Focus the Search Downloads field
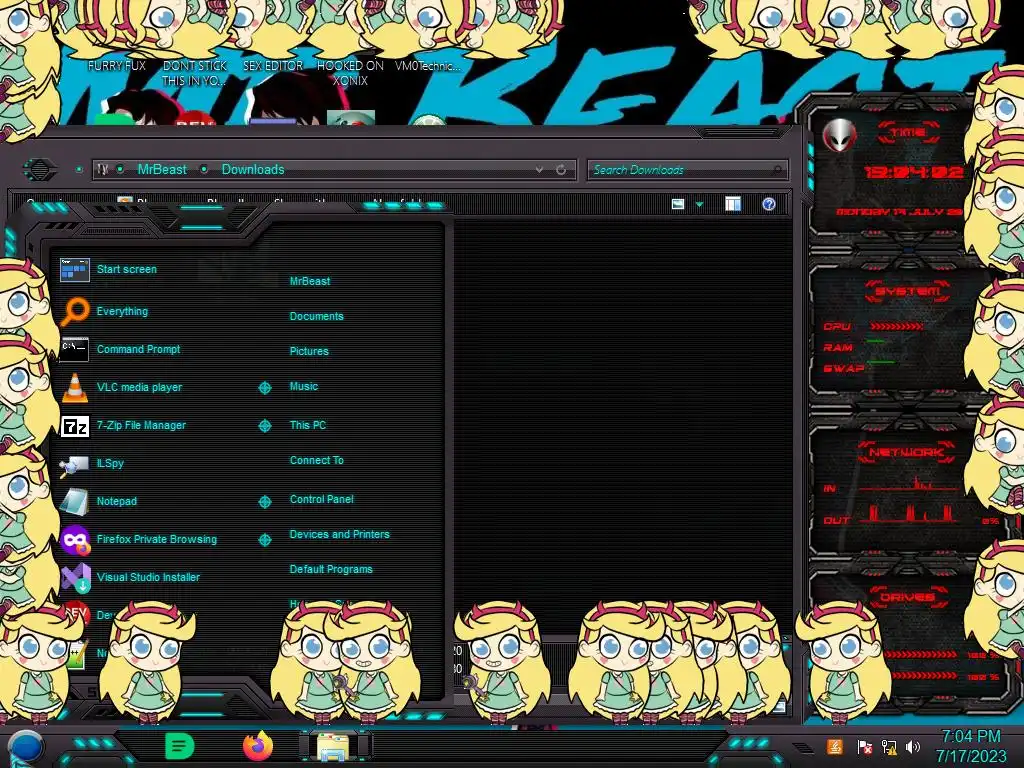Image resolution: width=1024 pixels, height=768 pixels. 687,170
